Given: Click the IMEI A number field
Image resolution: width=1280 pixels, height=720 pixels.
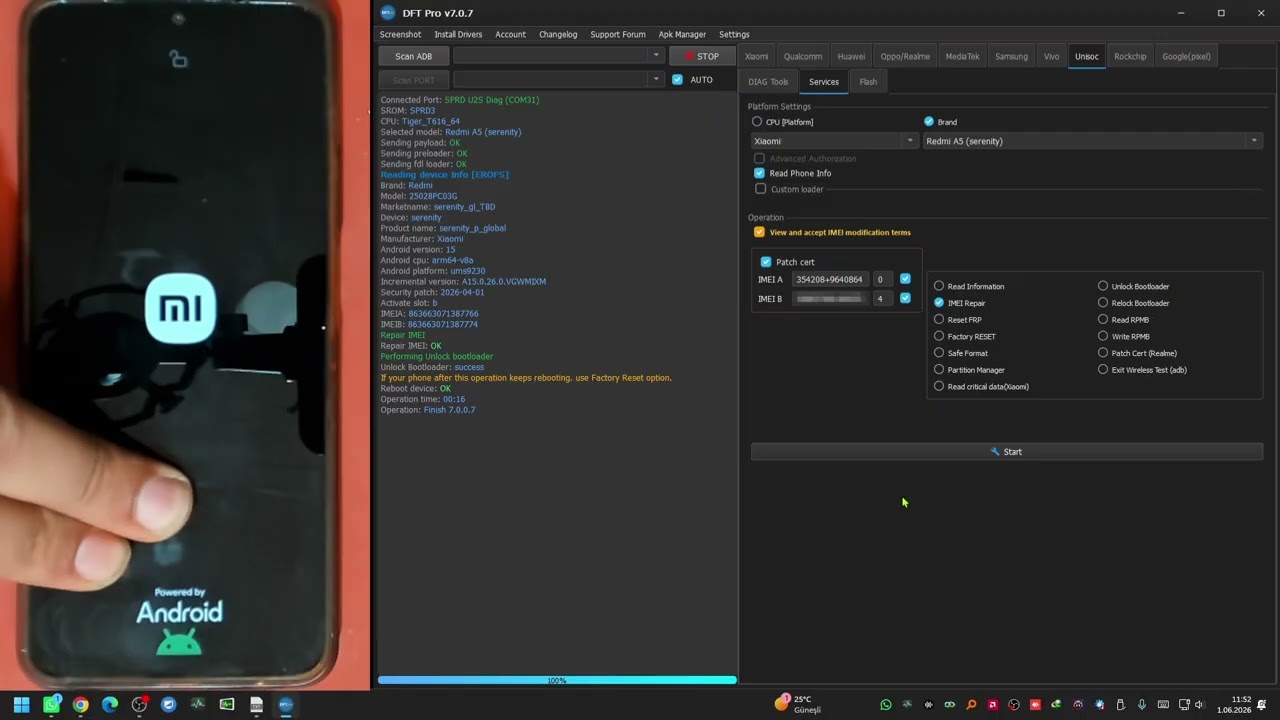Looking at the screenshot, I should click(829, 279).
